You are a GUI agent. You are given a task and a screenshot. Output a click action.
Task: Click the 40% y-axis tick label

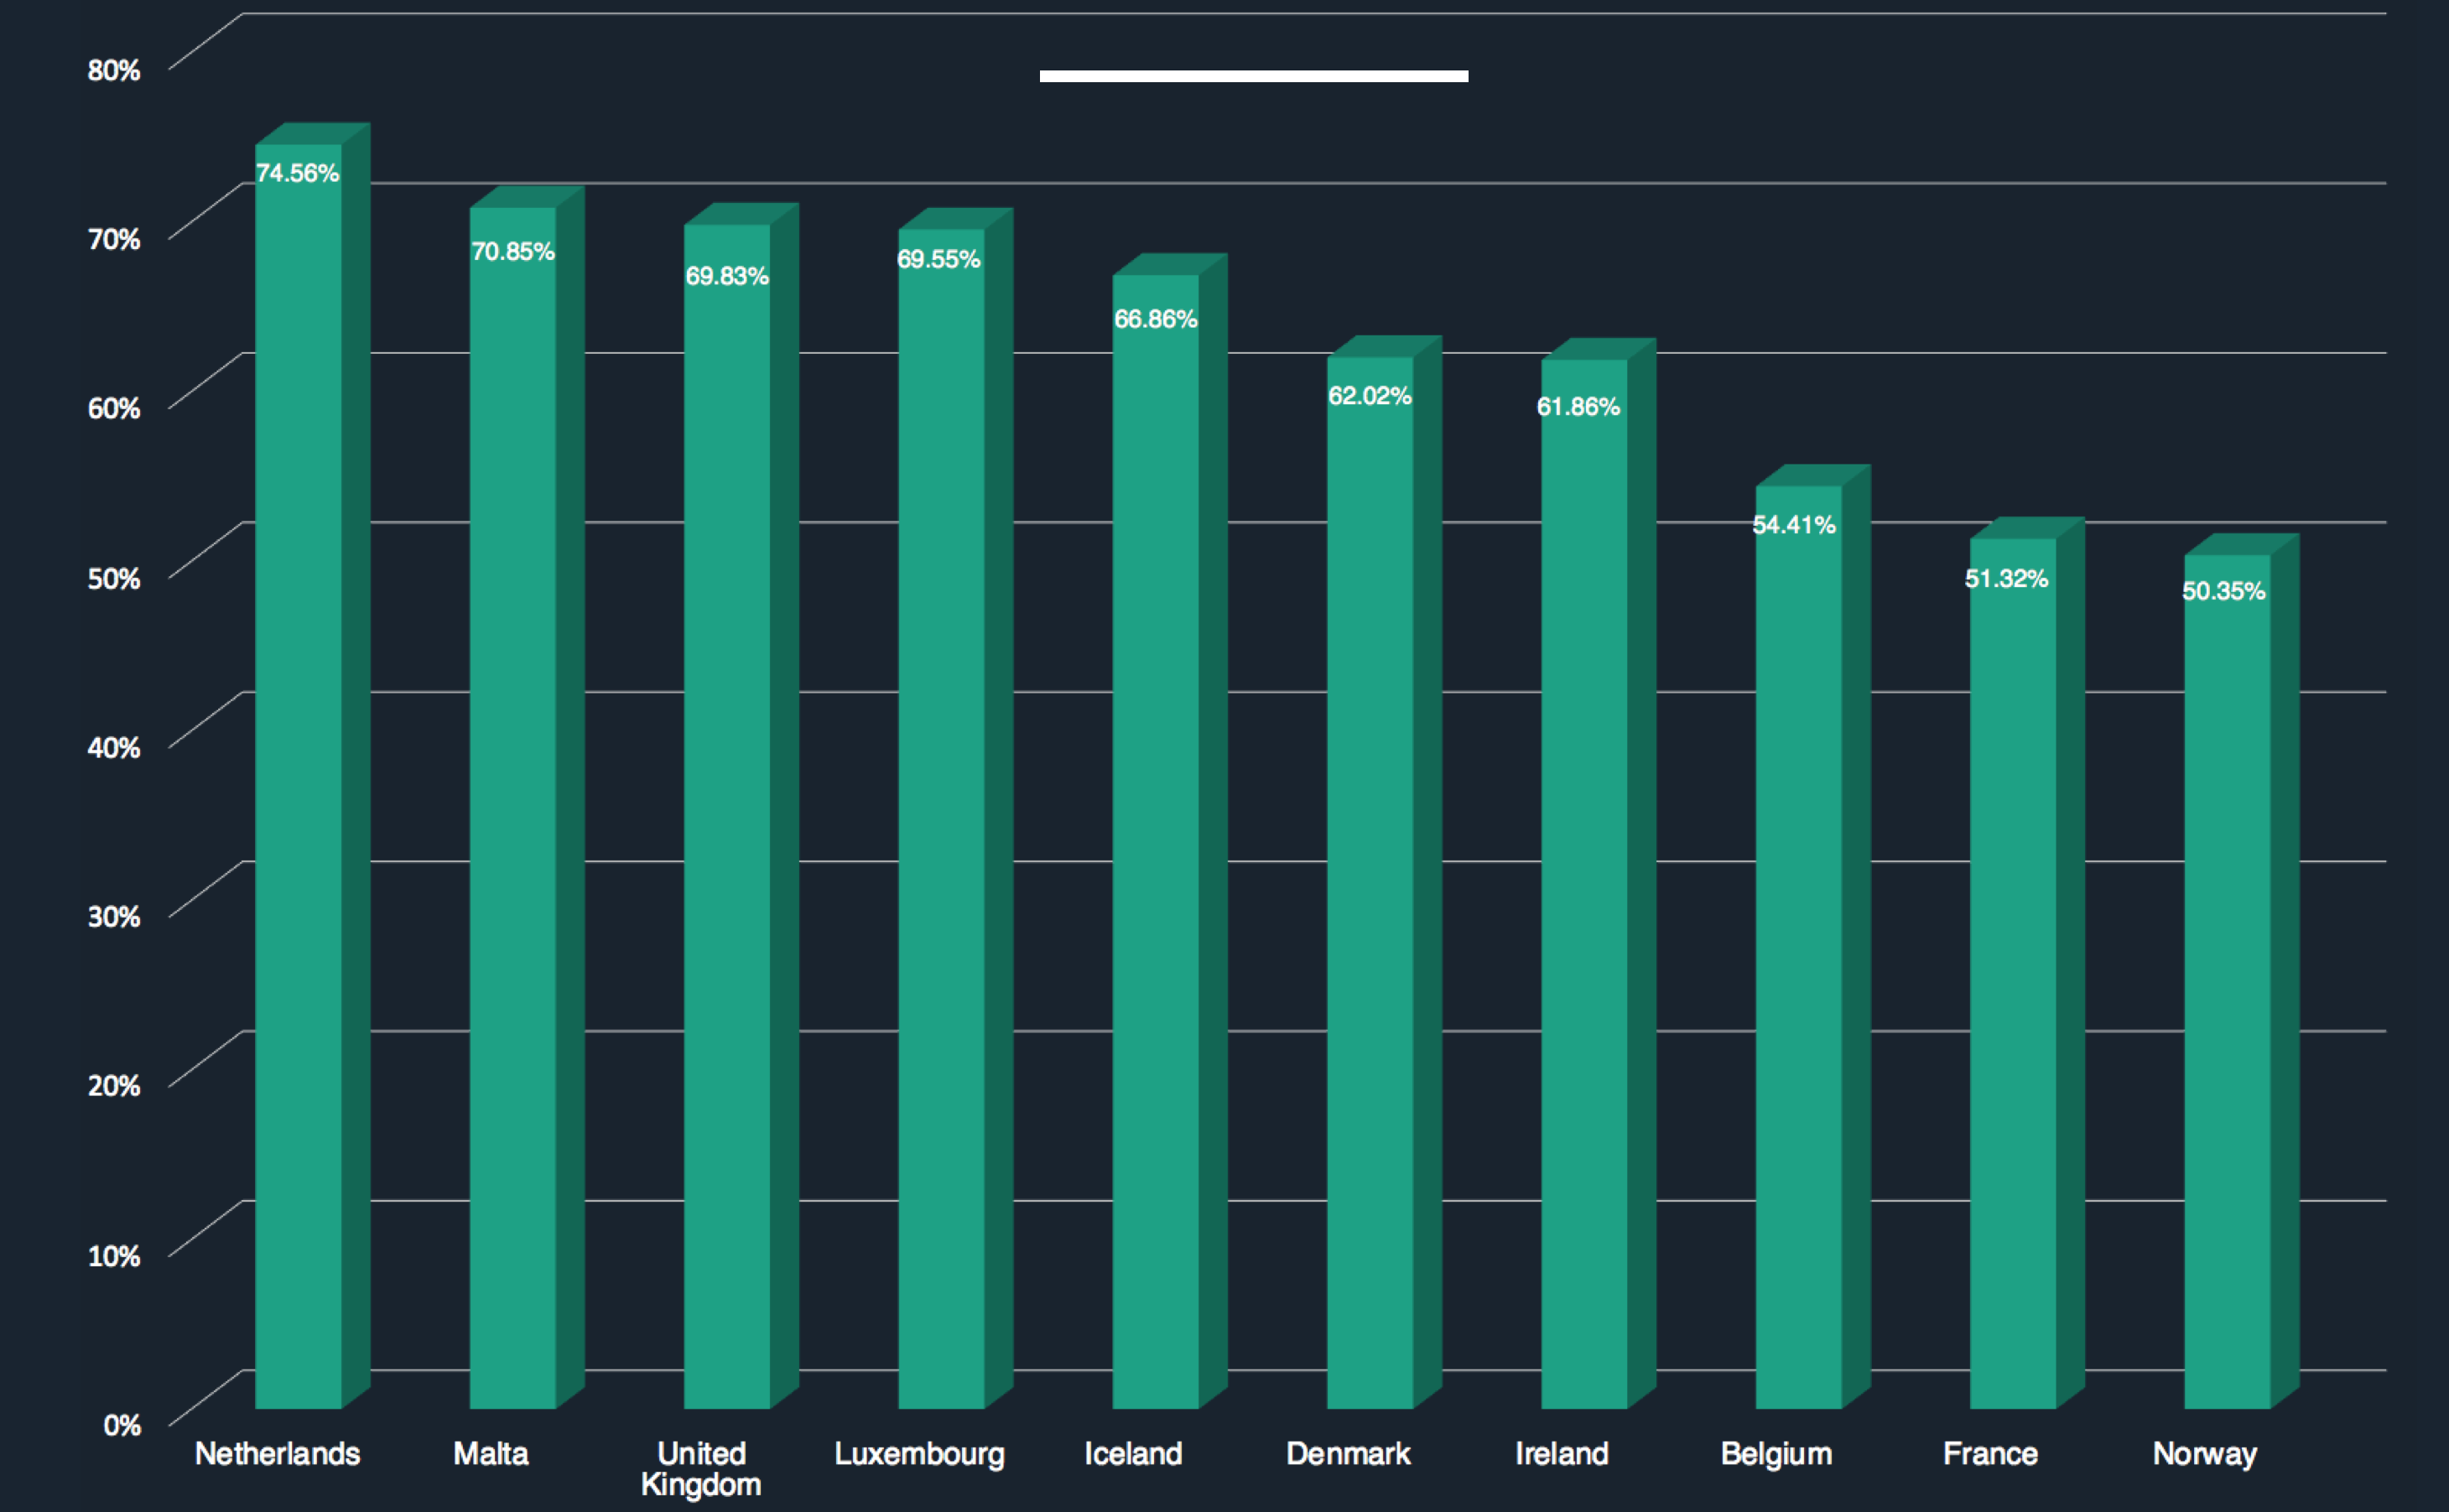point(114,747)
